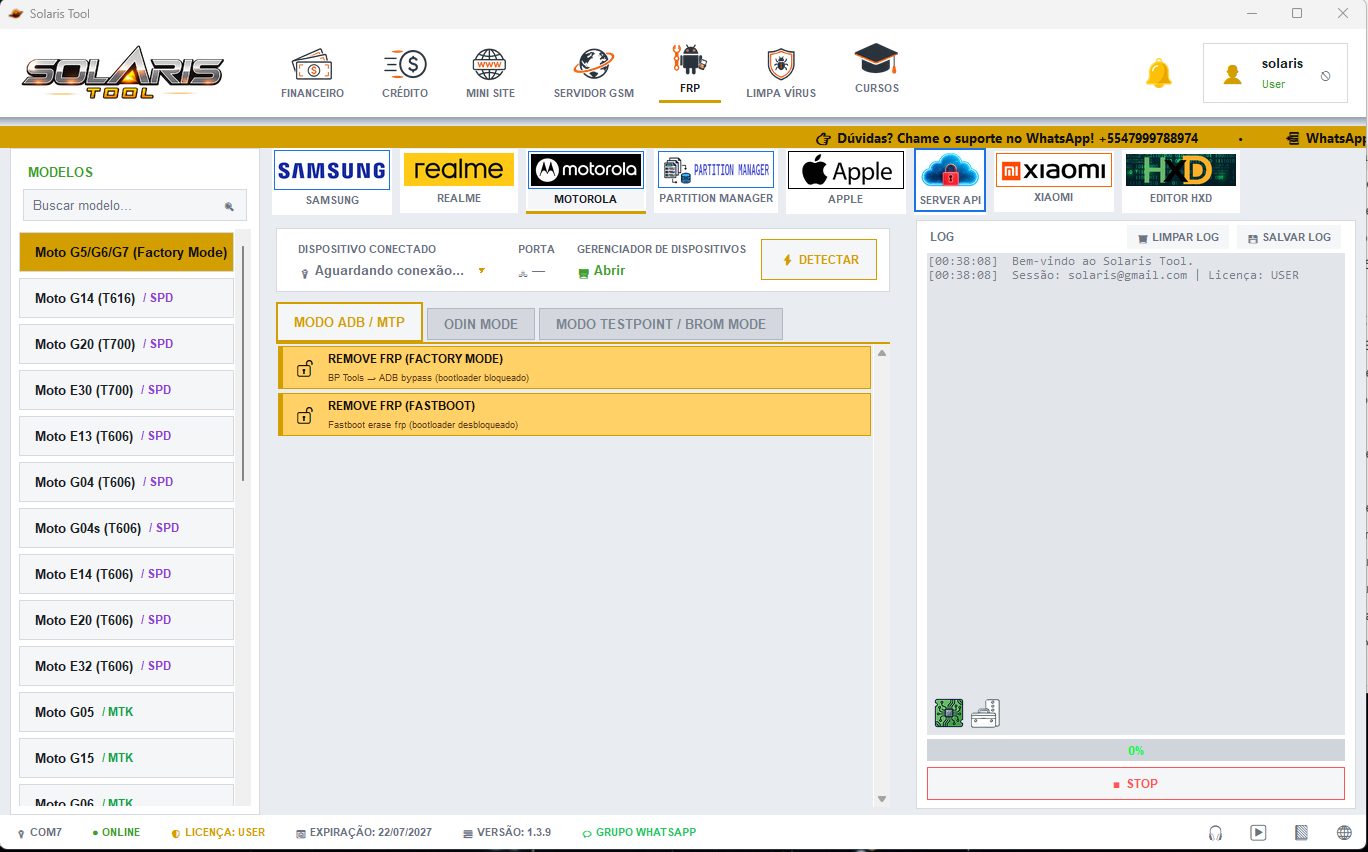Run Remove FRP (Factory Mode)

574,367
